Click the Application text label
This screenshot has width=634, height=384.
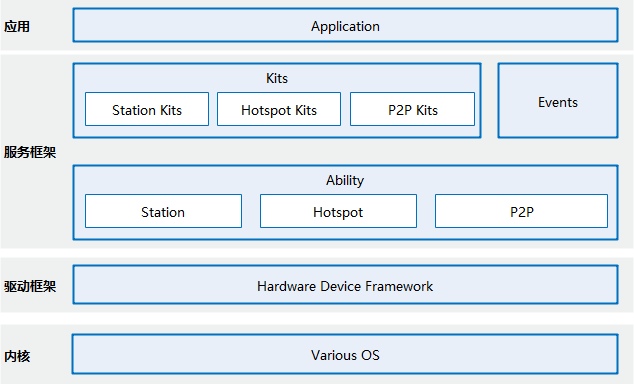tap(345, 27)
